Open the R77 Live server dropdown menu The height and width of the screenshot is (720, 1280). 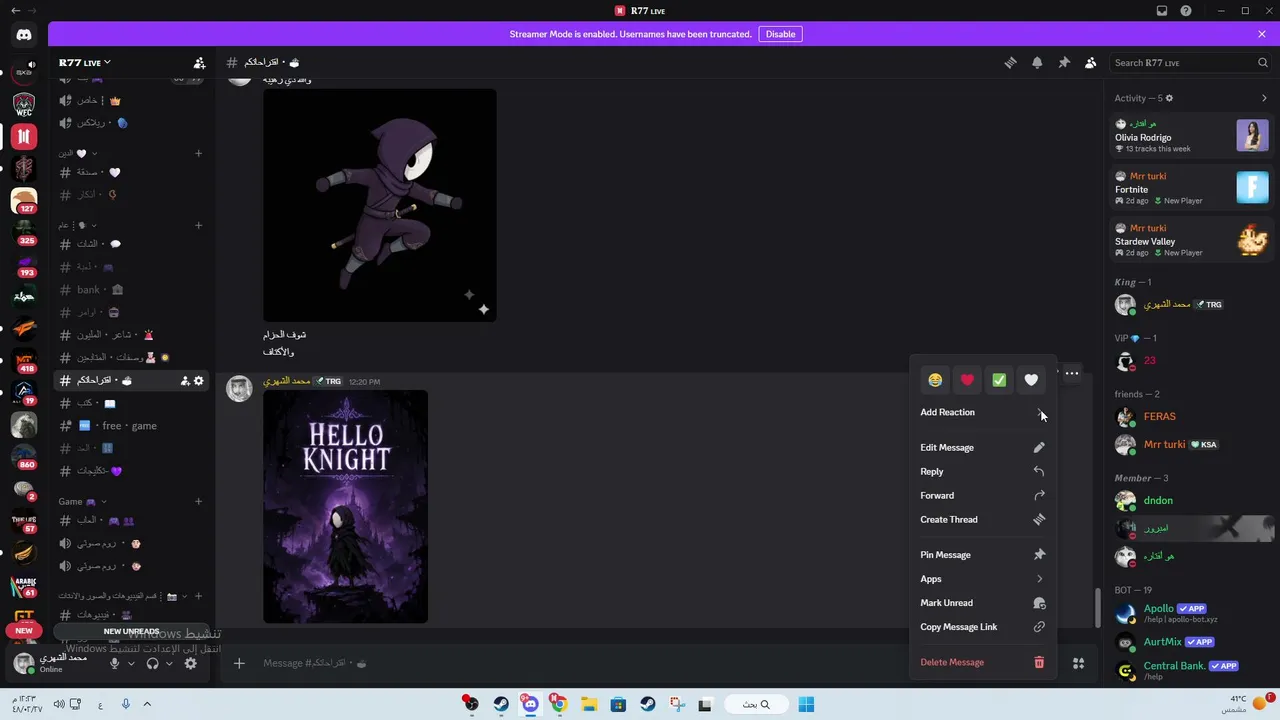(x=85, y=63)
